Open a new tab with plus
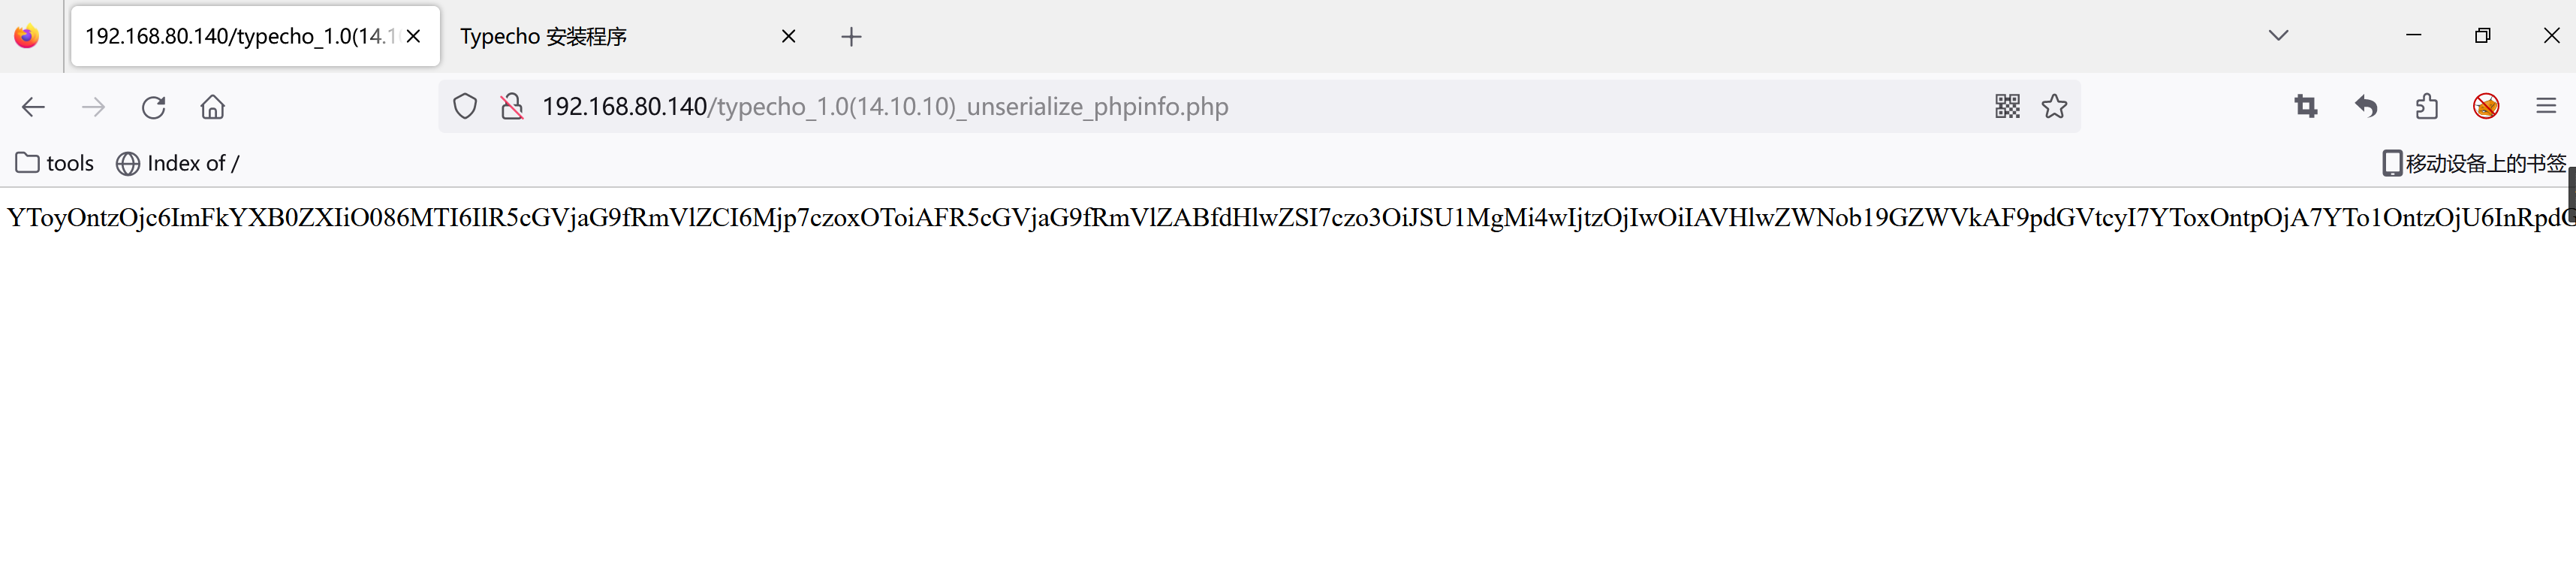Image resolution: width=2576 pixels, height=562 pixels. tap(851, 37)
